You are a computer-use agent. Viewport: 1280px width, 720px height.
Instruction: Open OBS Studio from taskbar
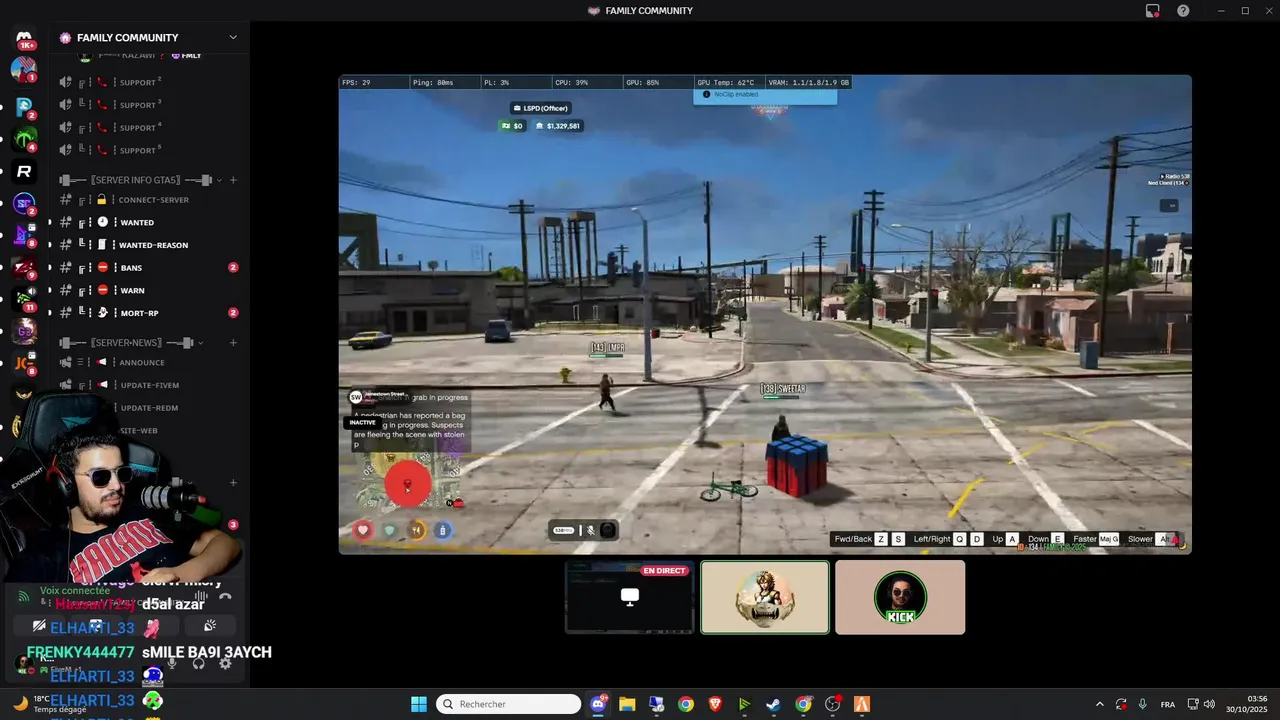pyautogui.click(x=832, y=704)
